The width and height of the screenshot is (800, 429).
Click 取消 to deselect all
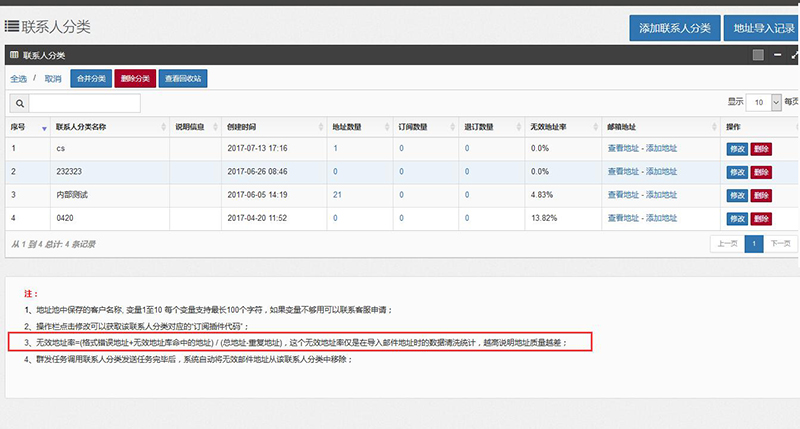(x=52, y=78)
